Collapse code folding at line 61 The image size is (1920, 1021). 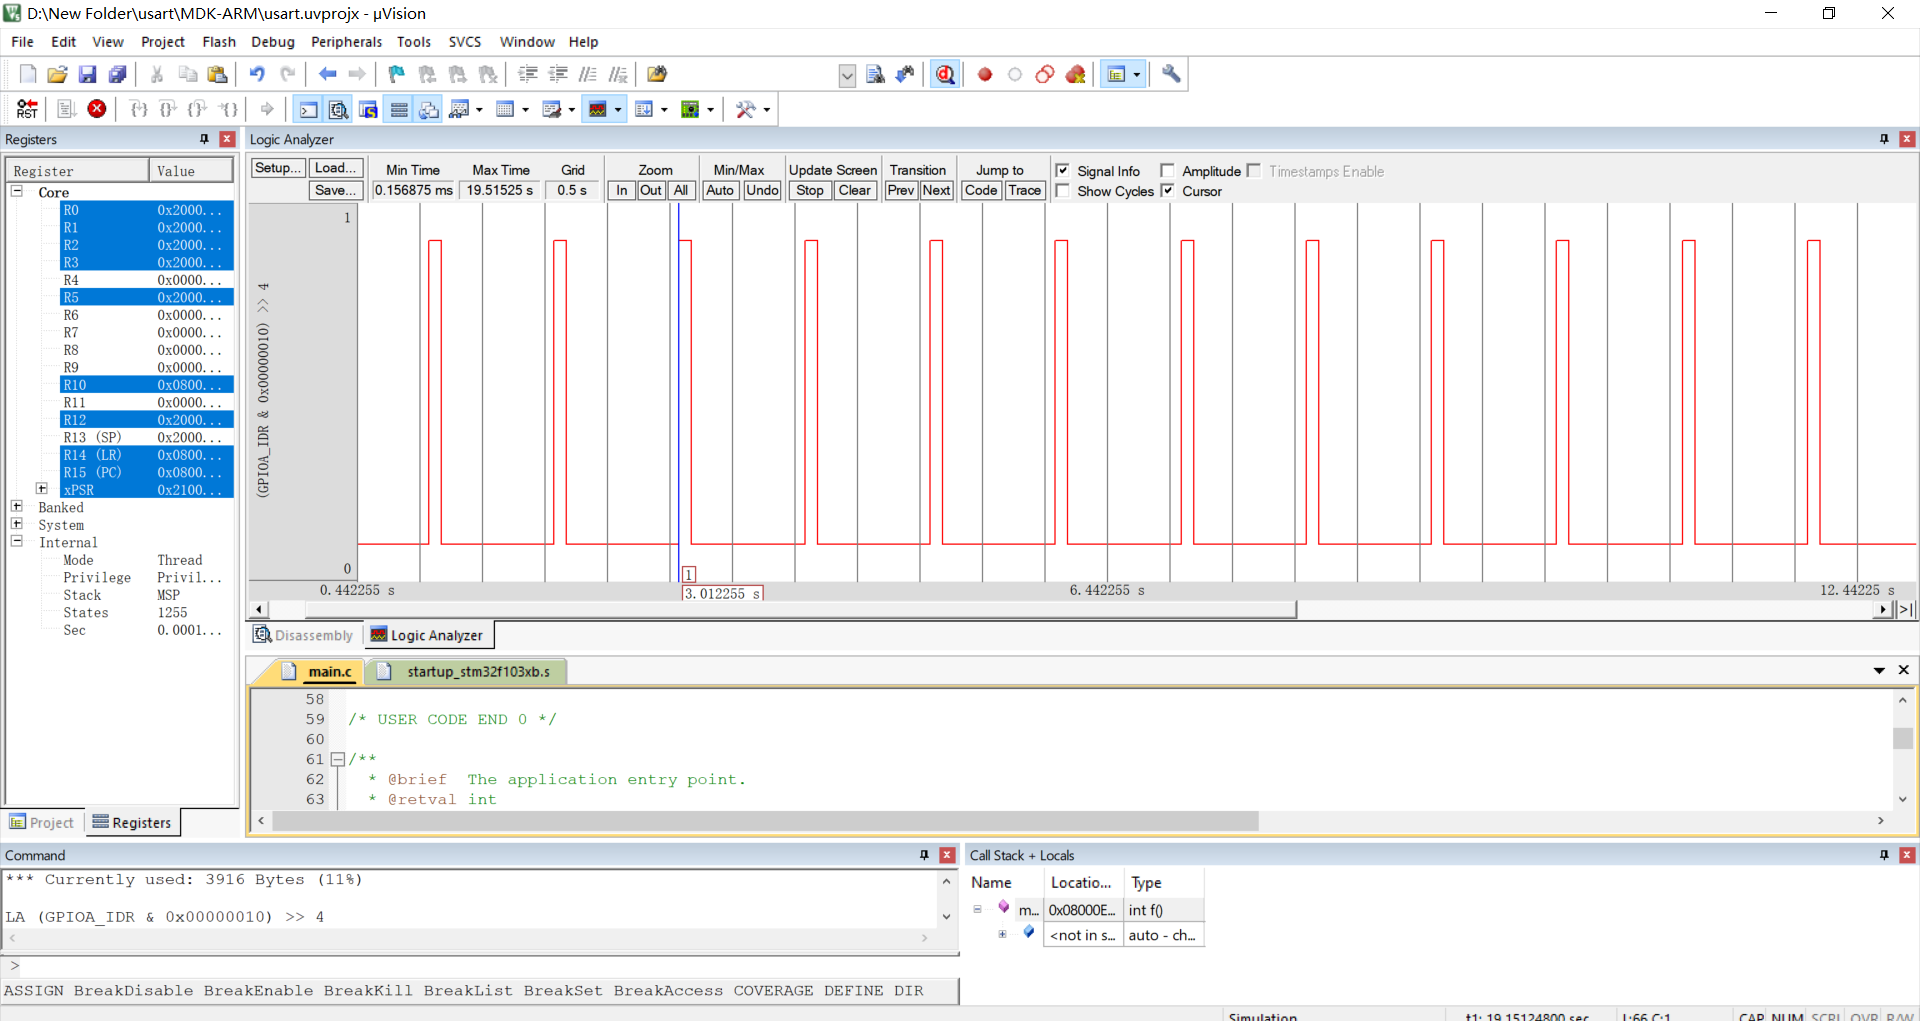pyautogui.click(x=338, y=759)
